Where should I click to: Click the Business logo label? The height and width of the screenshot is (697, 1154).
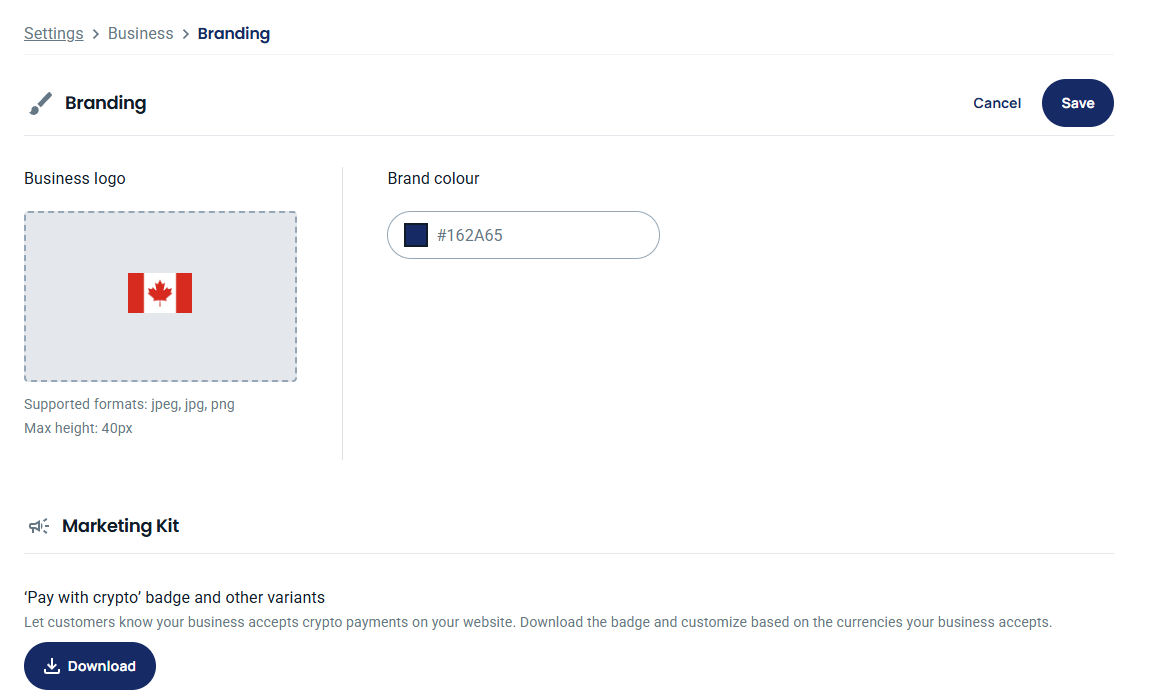coord(75,179)
